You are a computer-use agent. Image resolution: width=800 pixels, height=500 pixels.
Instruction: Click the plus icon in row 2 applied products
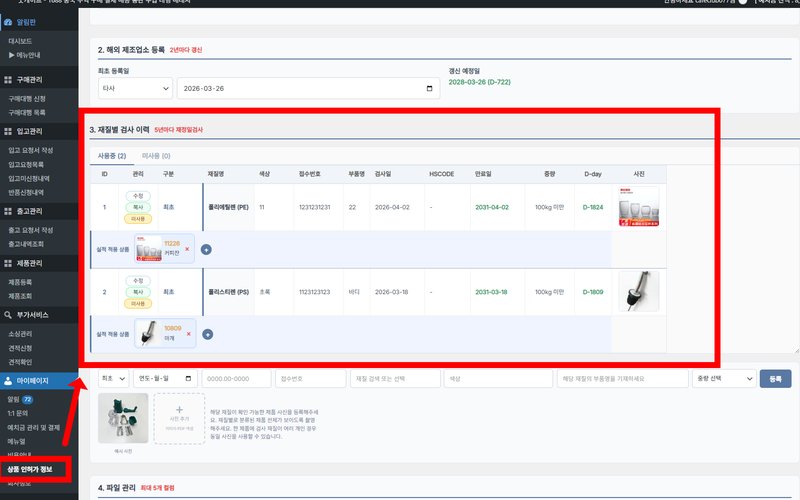(x=206, y=333)
